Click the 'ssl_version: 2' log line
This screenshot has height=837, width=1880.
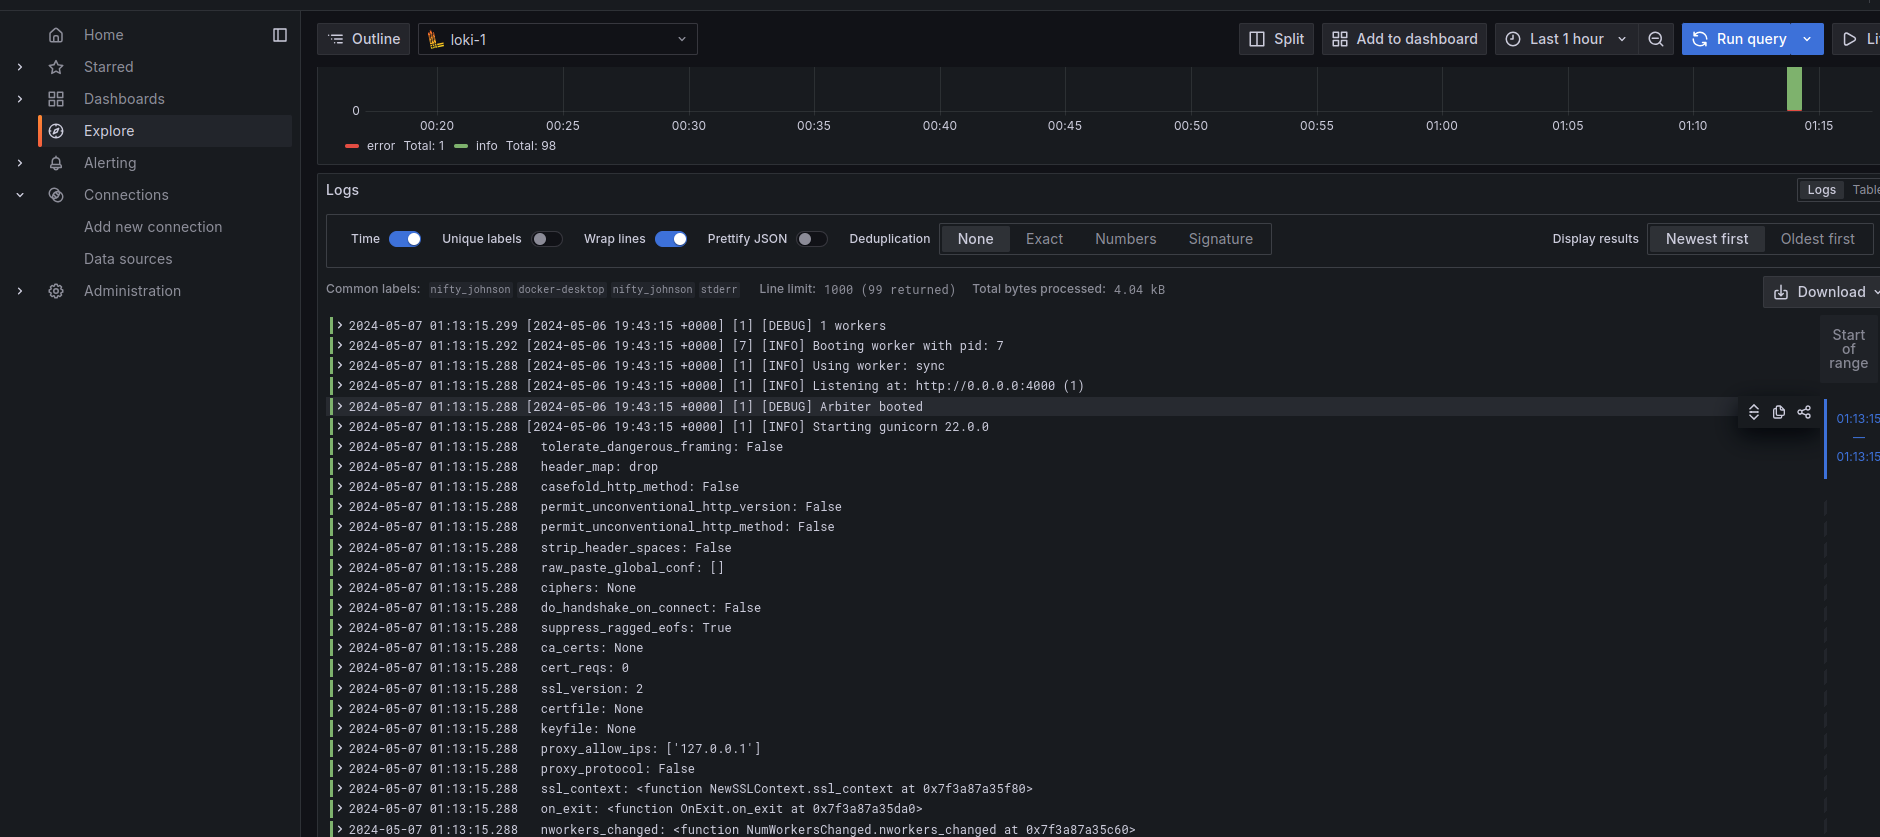(x=592, y=689)
